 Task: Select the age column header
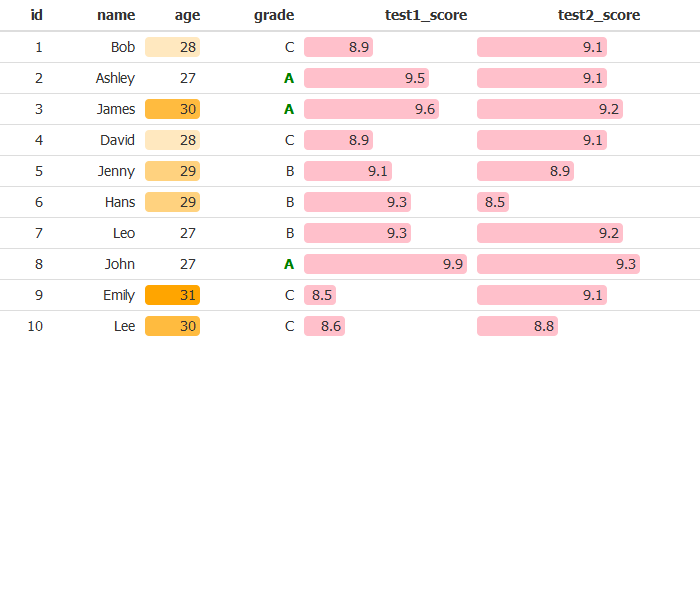pos(187,15)
